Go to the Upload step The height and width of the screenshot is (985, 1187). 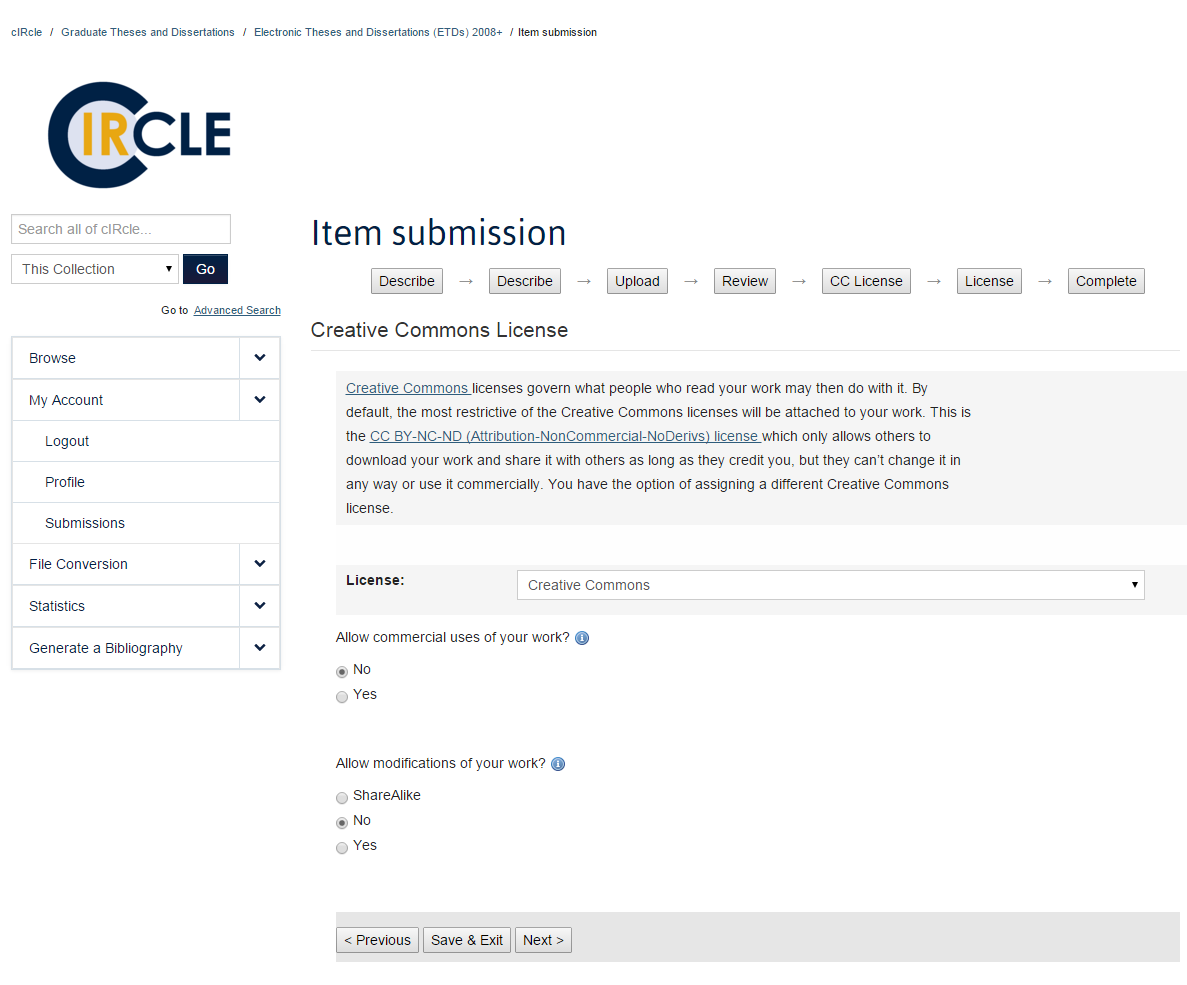[x=637, y=281]
